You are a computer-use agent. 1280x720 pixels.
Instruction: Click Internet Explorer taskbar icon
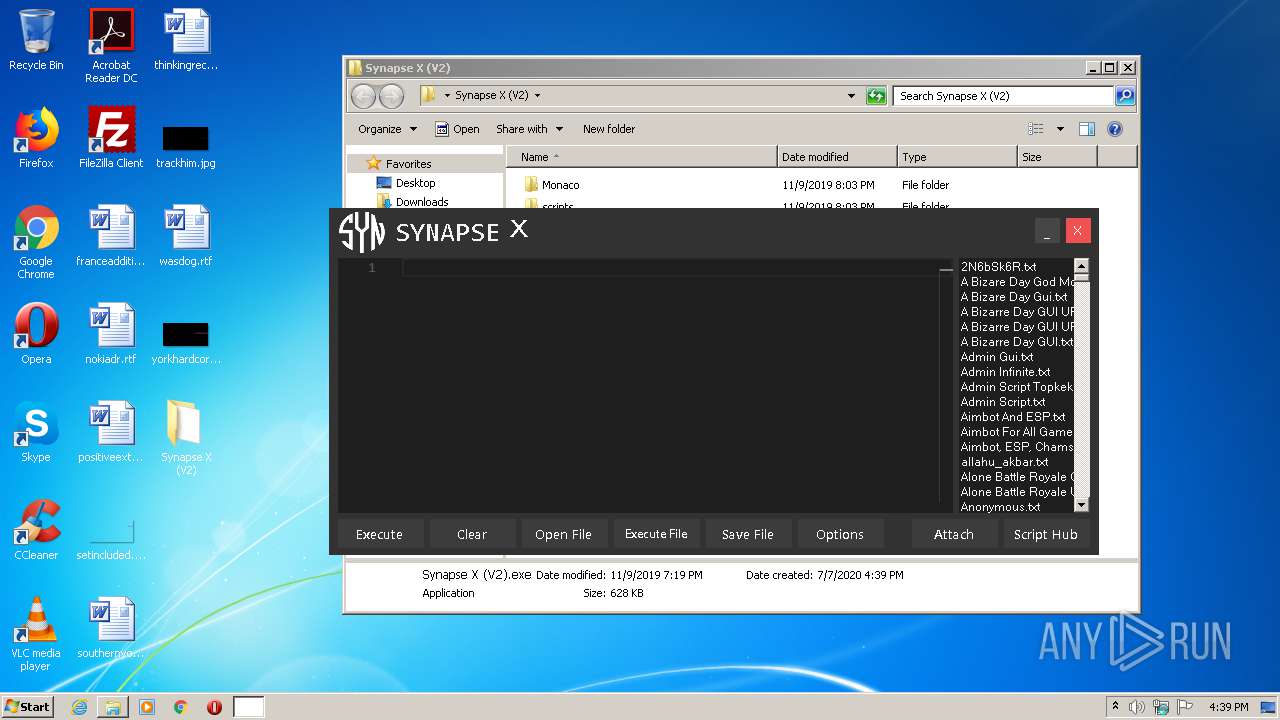coord(79,707)
